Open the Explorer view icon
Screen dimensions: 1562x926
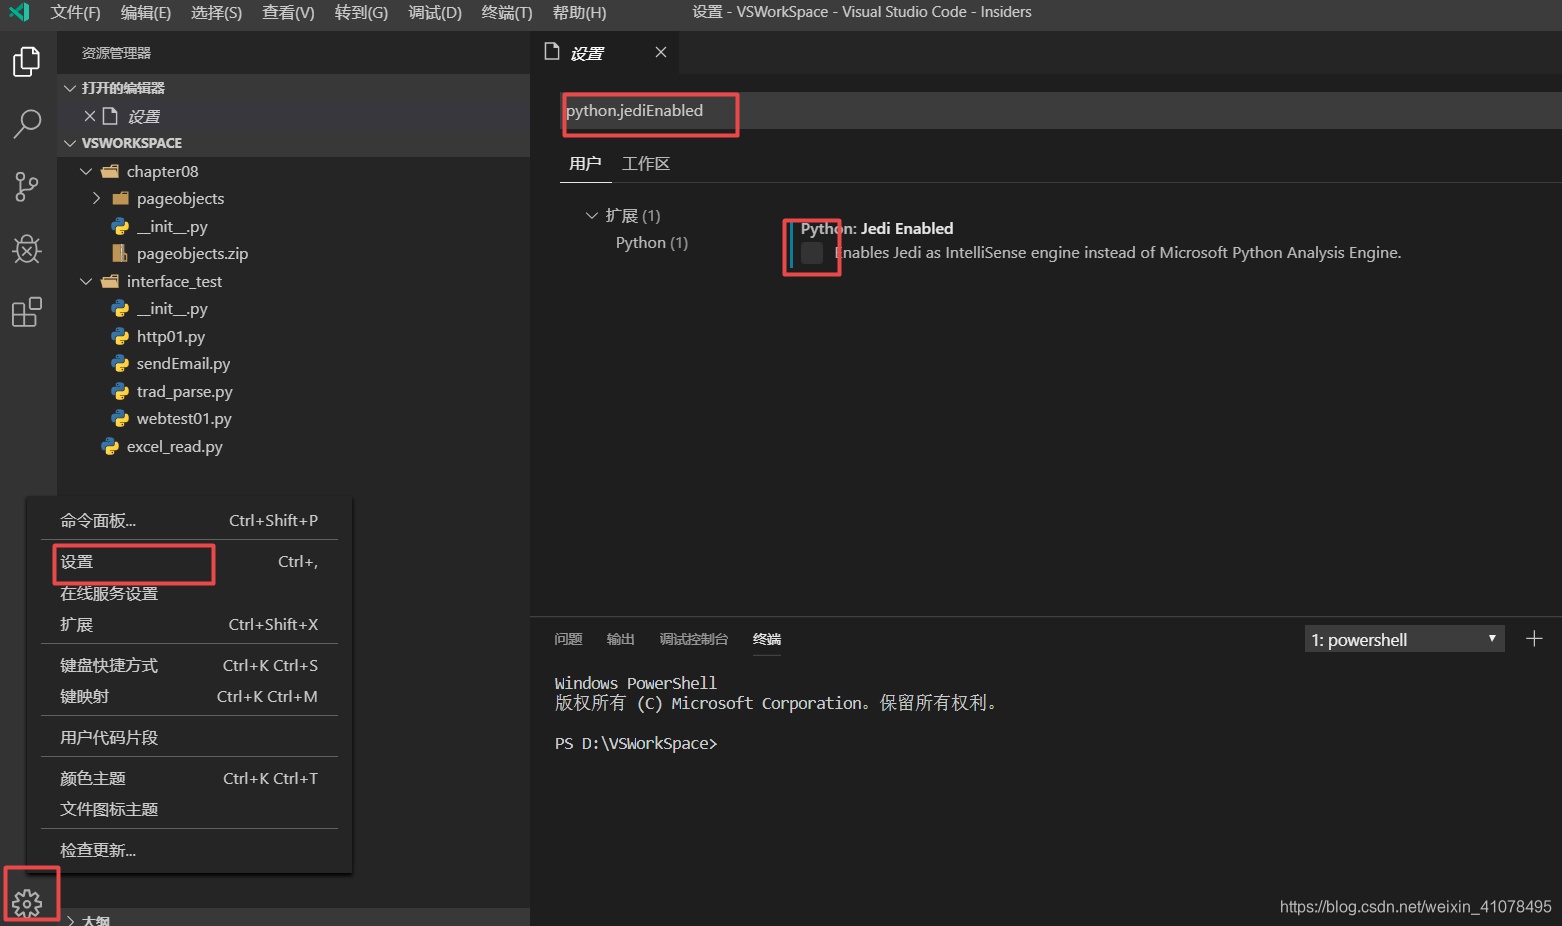26,61
